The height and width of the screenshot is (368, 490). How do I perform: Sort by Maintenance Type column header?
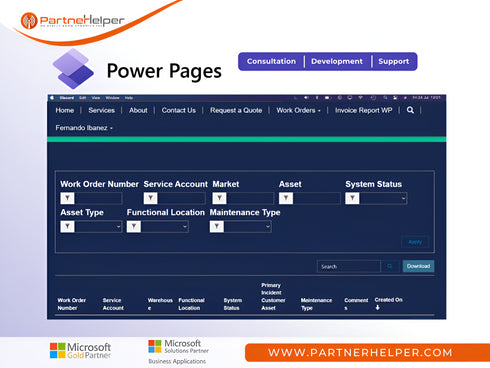pos(316,304)
